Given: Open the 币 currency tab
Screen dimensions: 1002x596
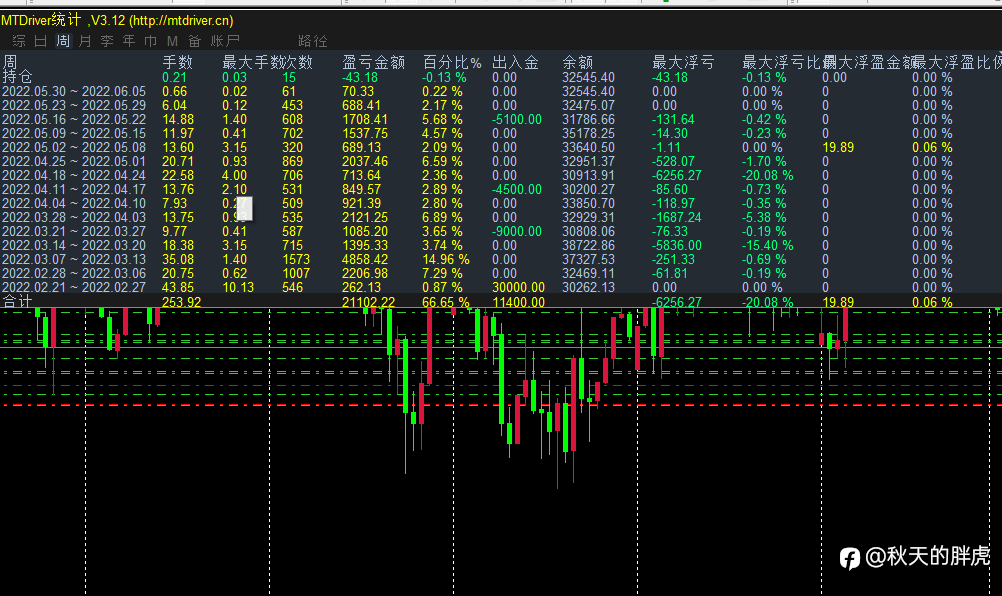Looking at the screenshot, I should coord(151,41).
